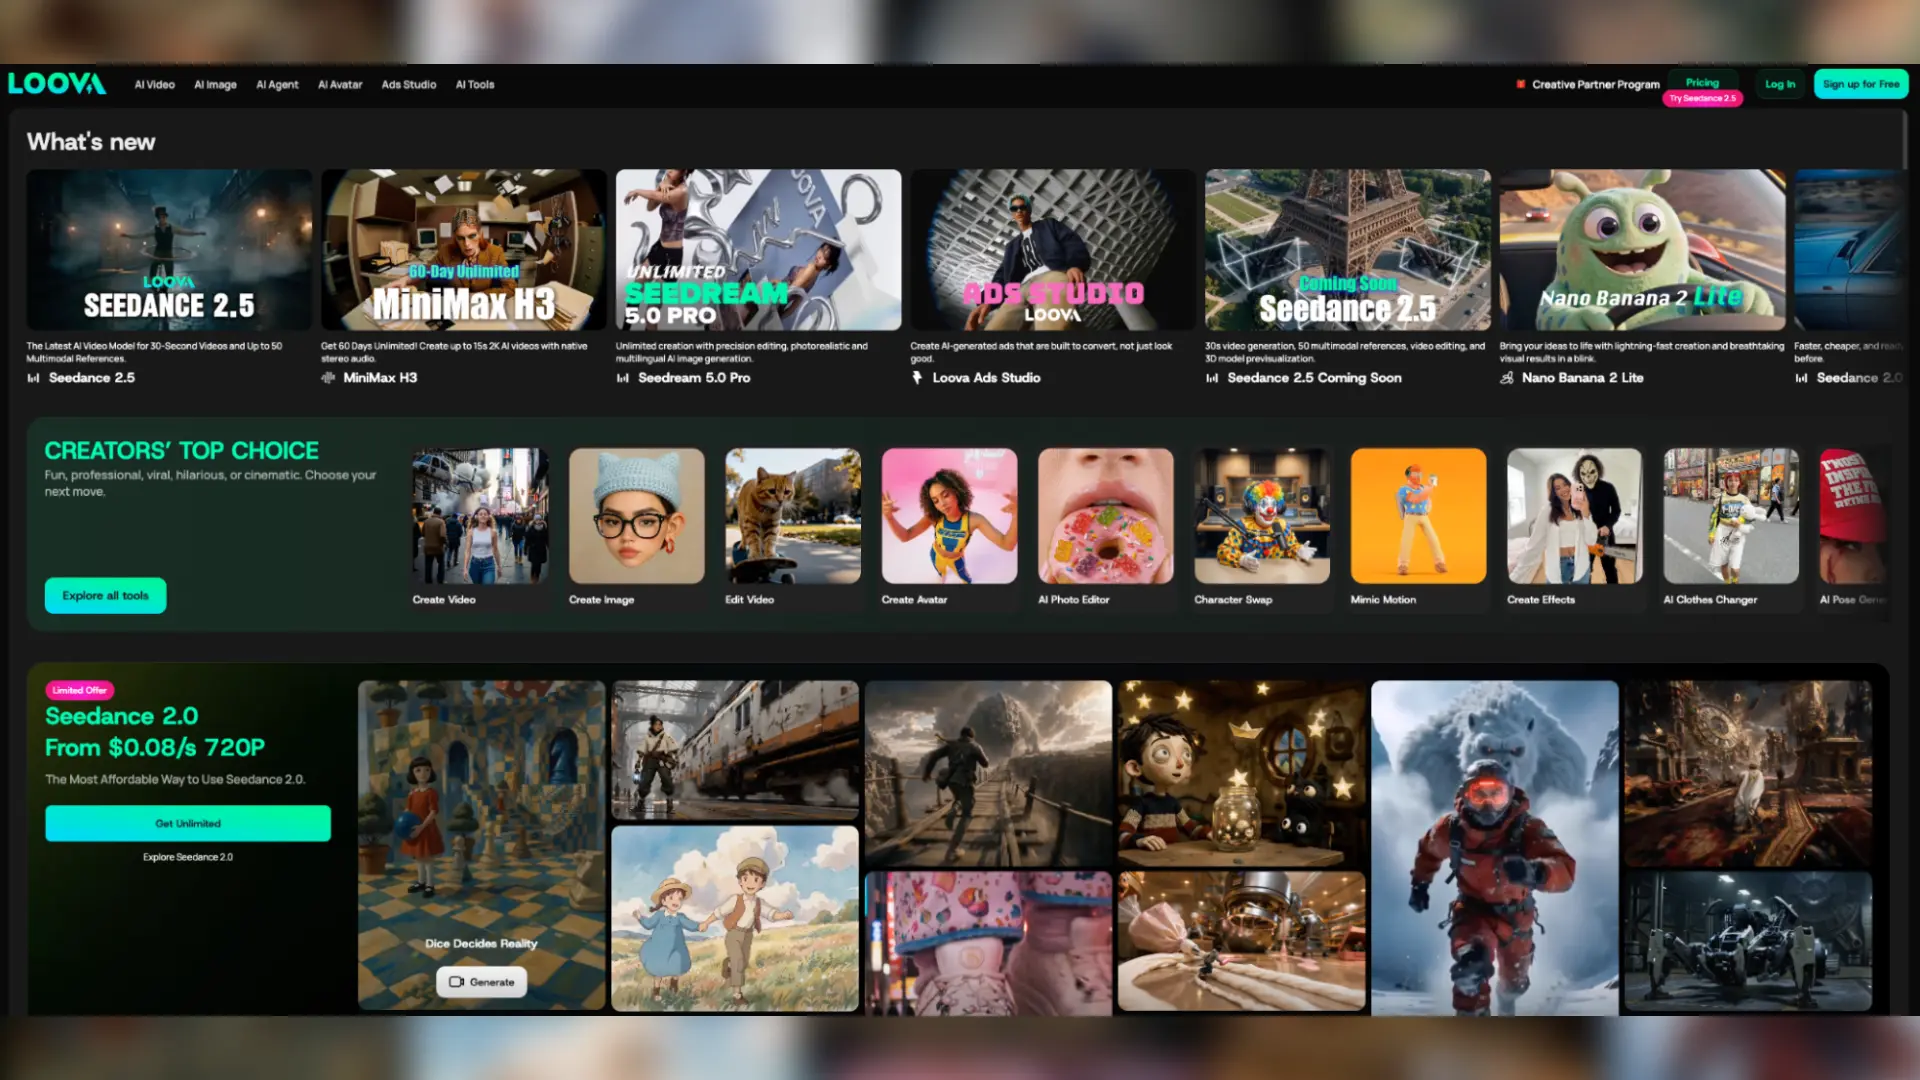Click the Seedream 5.0 Pro title

(694, 378)
